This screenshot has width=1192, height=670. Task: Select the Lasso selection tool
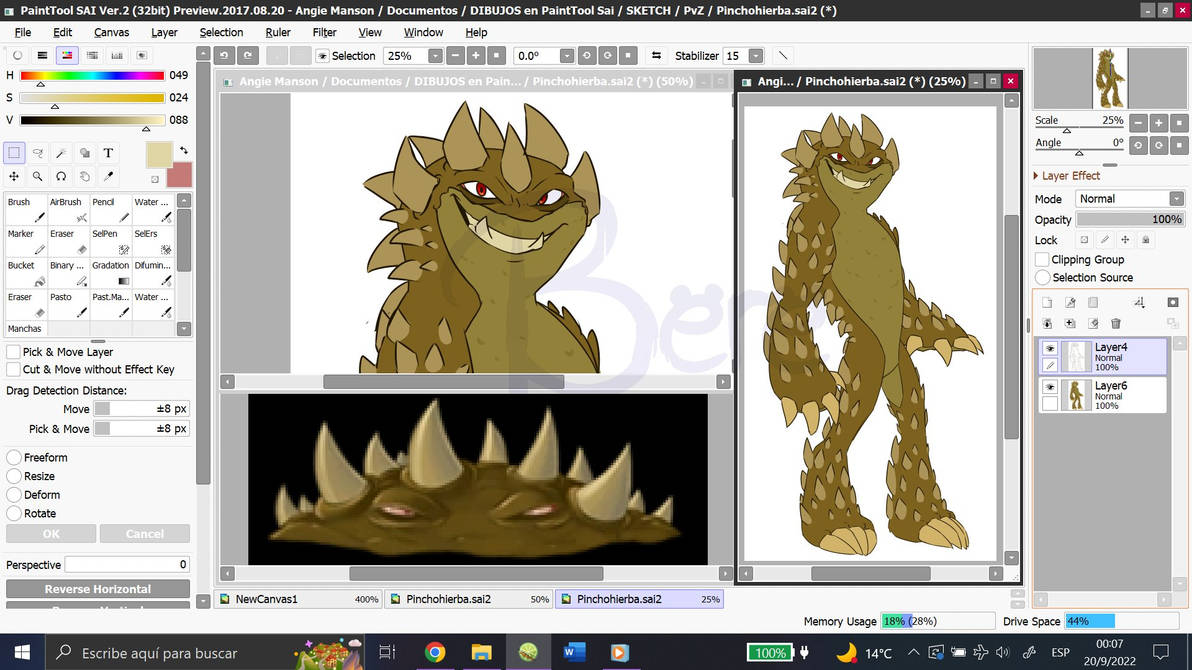[38, 152]
